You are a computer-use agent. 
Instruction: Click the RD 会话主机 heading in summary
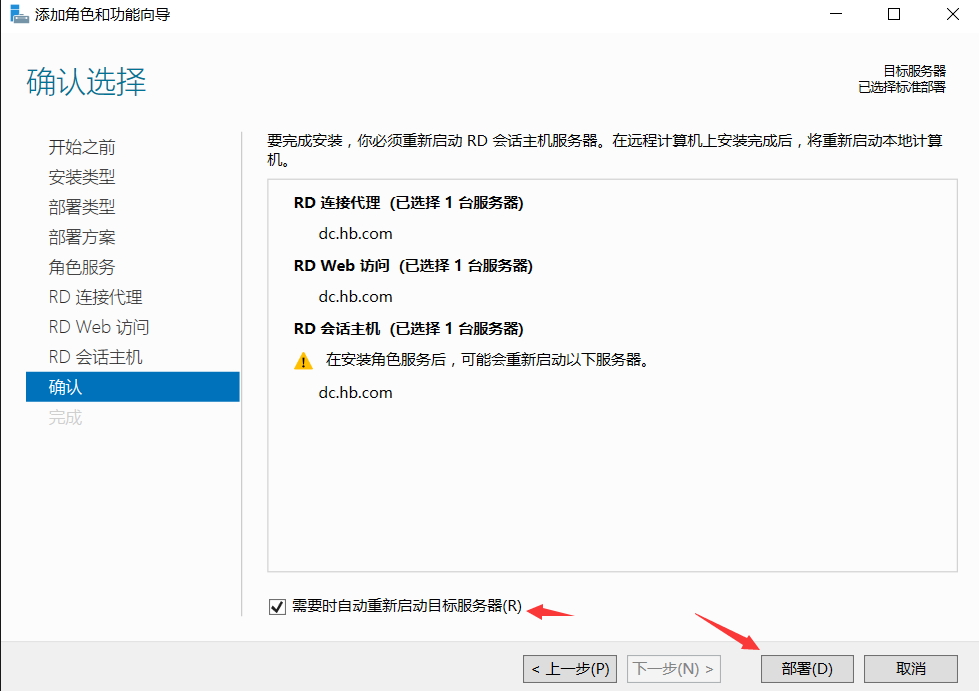click(x=408, y=329)
